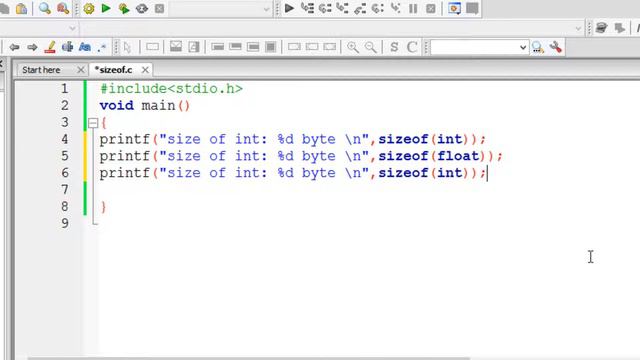Close the *sizeof.c tab
The image size is (640, 360).
[x=145, y=70]
